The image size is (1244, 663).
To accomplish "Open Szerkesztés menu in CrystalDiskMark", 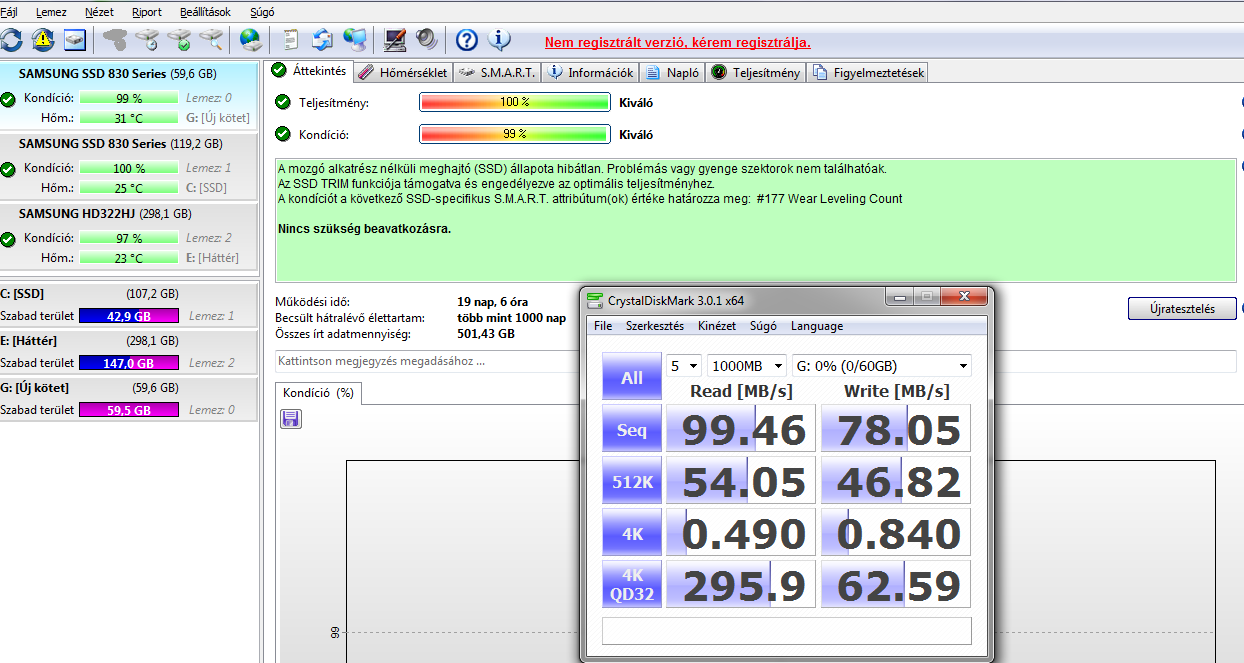I will pyautogui.click(x=655, y=326).
